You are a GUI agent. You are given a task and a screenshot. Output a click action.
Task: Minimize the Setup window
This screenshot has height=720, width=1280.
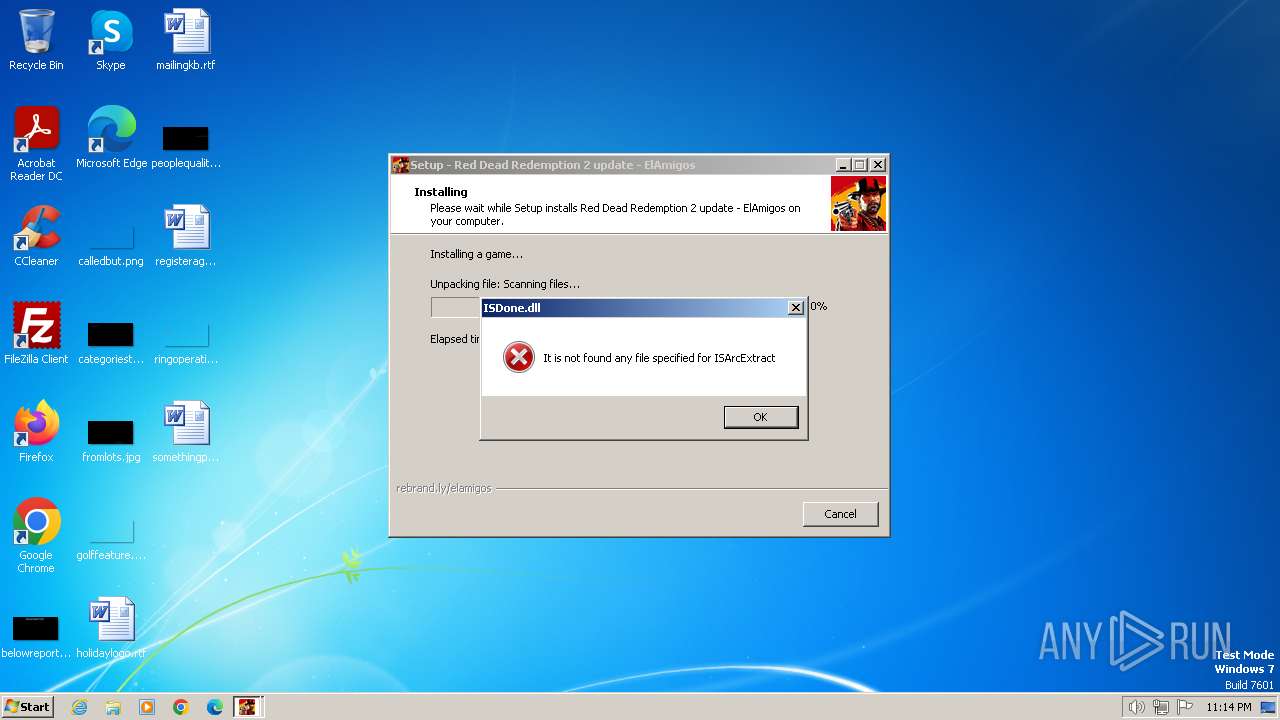842,165
